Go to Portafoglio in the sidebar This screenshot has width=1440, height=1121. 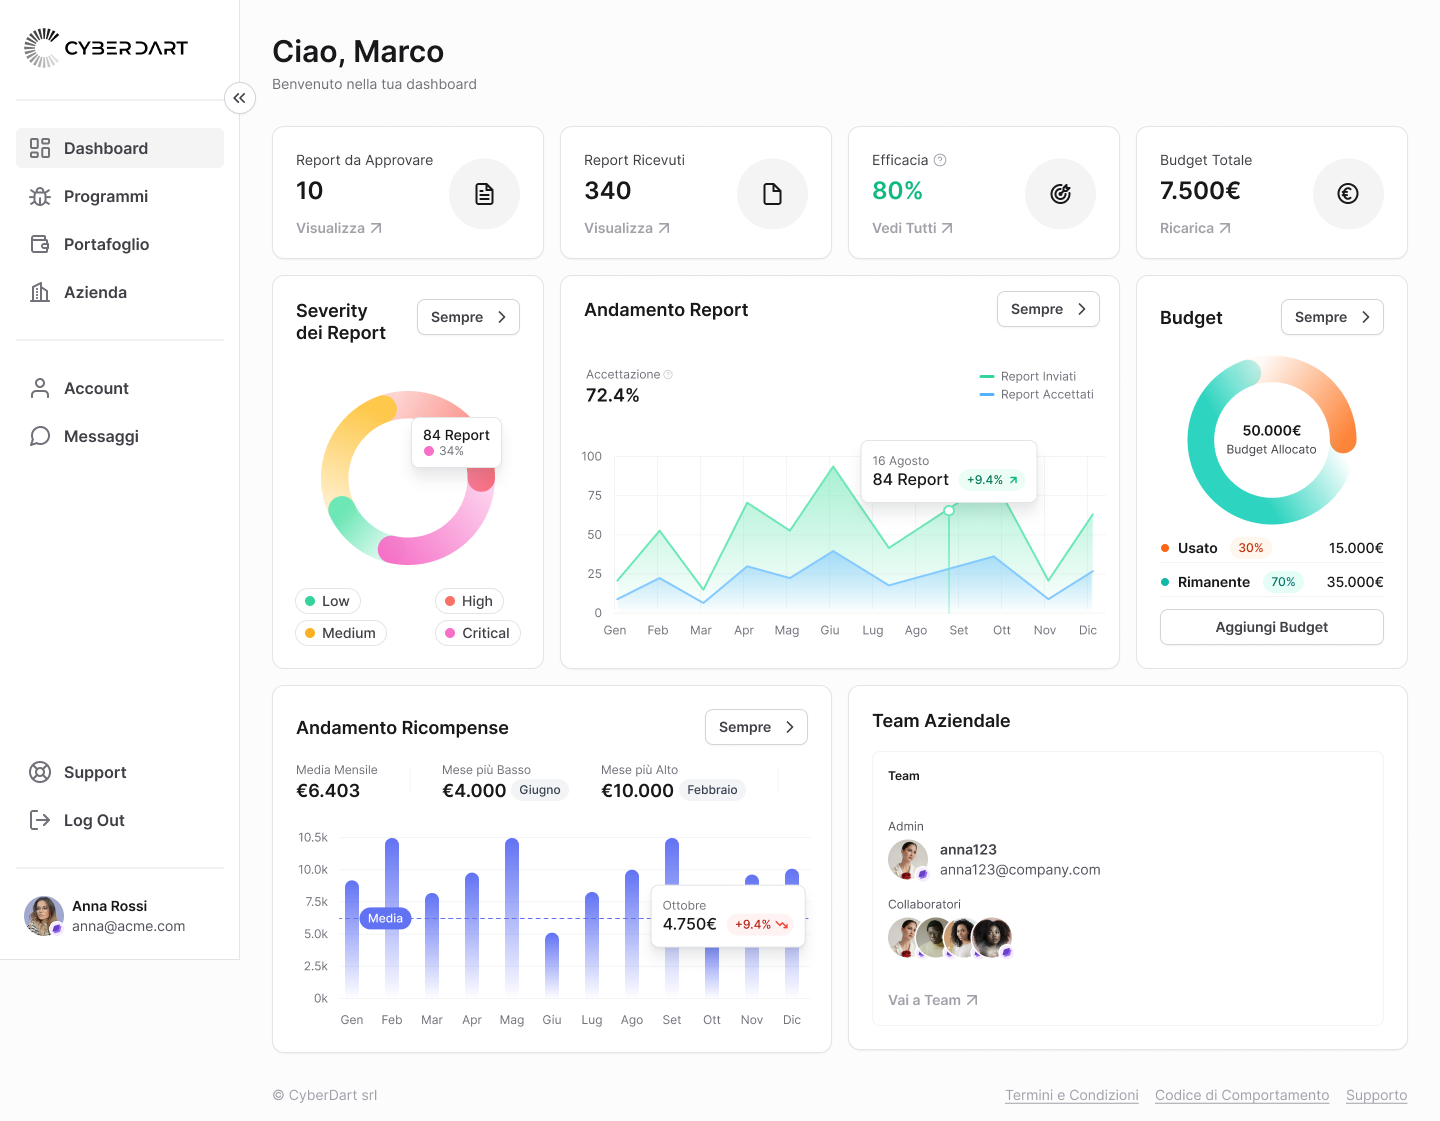click(106, 244)
